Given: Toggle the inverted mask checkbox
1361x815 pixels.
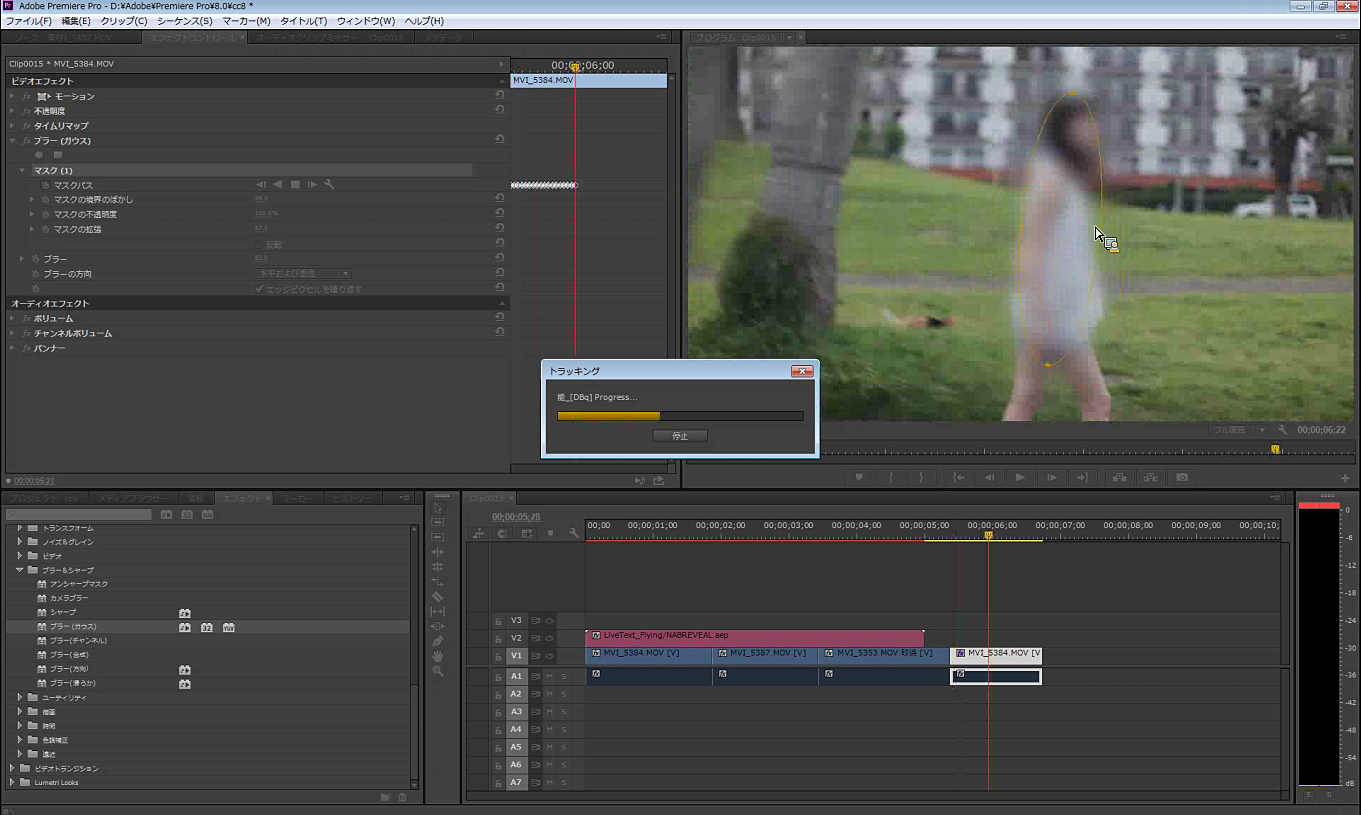Looking at the screenshot, I should click(x=258, y=244).
